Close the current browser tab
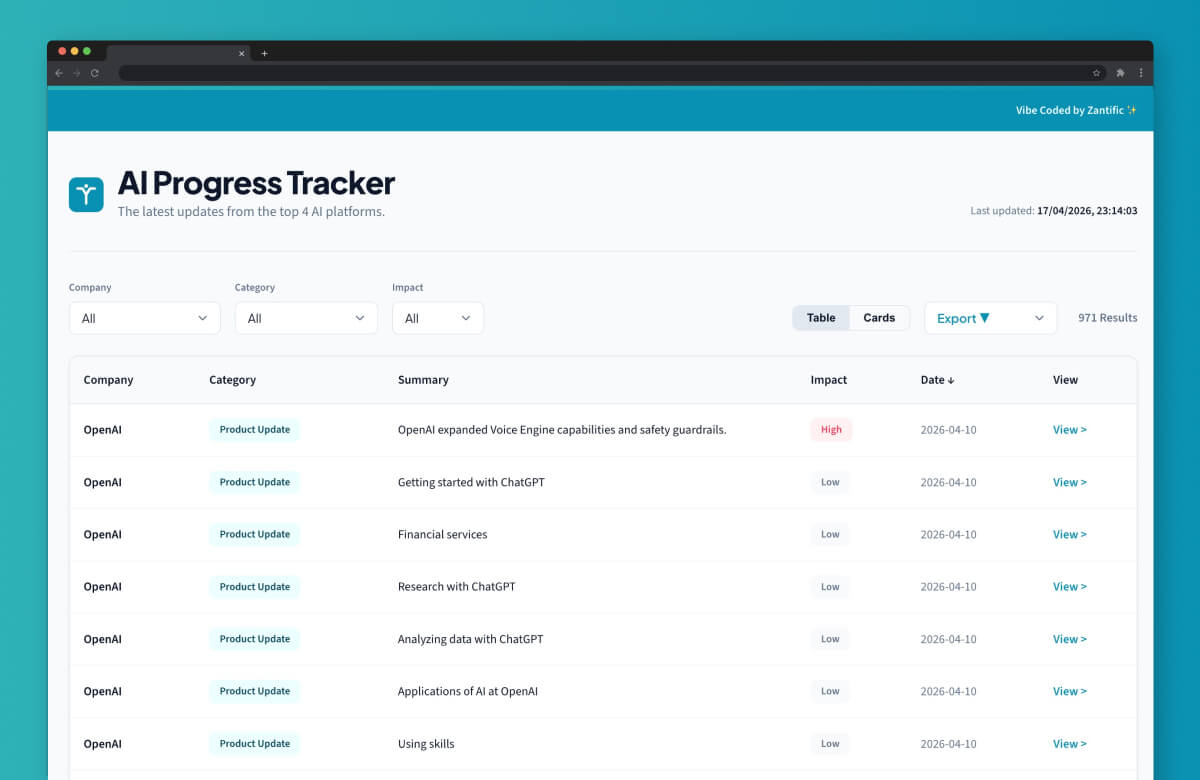This screenshot has height=780, width=1200. (x=241, y=53)
